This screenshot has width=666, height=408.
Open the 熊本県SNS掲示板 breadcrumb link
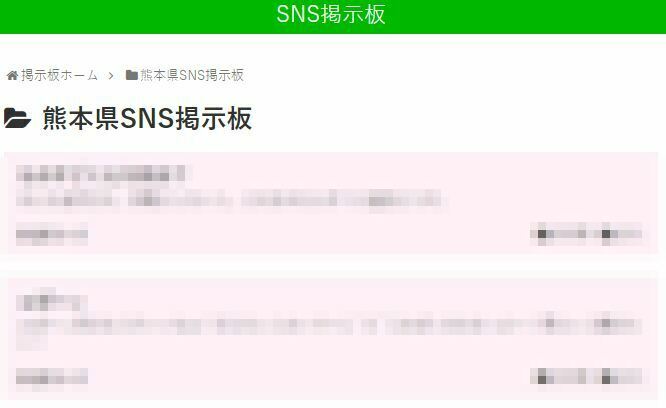coord(192,75)
